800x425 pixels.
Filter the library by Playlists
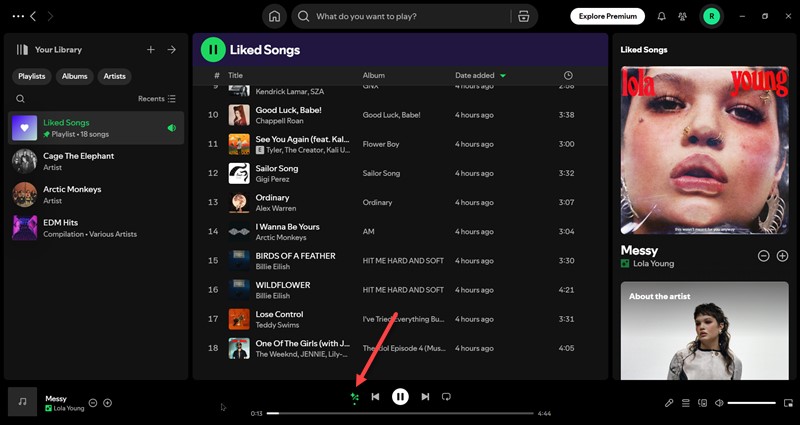pos(32,76)
